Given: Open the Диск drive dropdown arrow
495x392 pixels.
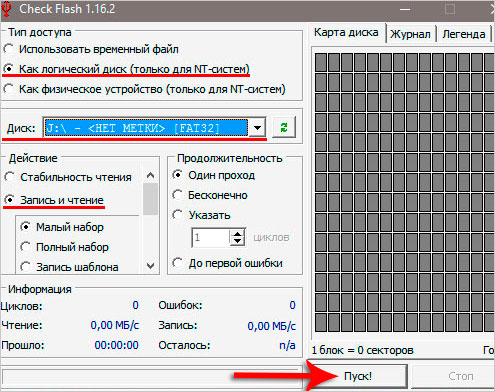Looking at the screenshot, I should click(x=257, y=127).
